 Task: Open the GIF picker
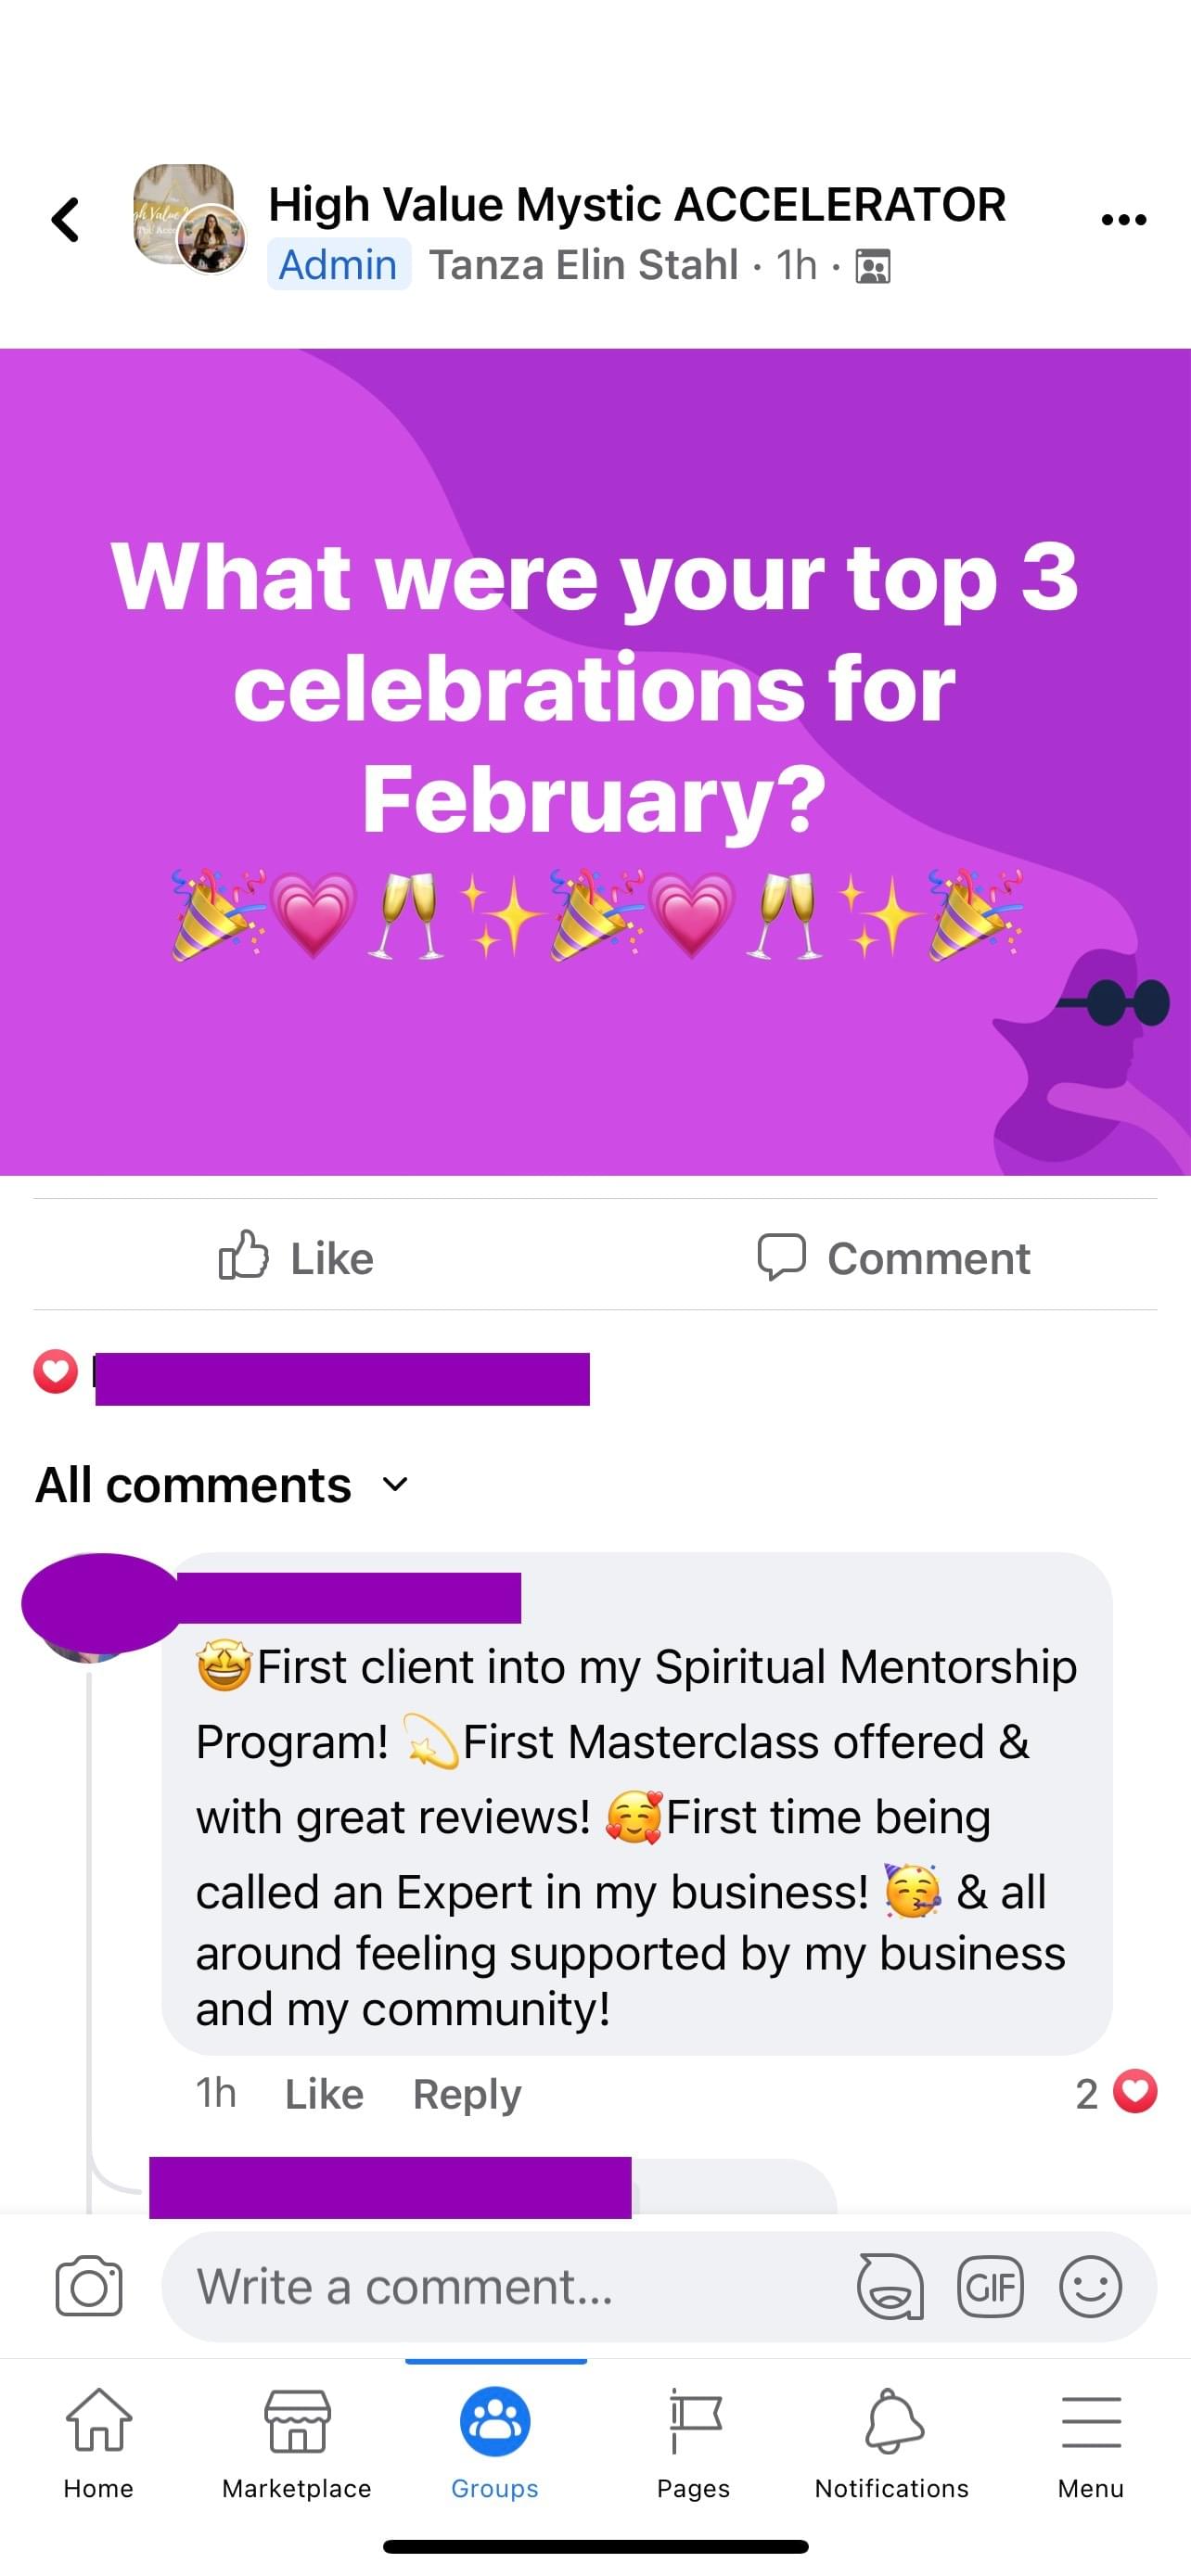click(x=990, y=2286)
